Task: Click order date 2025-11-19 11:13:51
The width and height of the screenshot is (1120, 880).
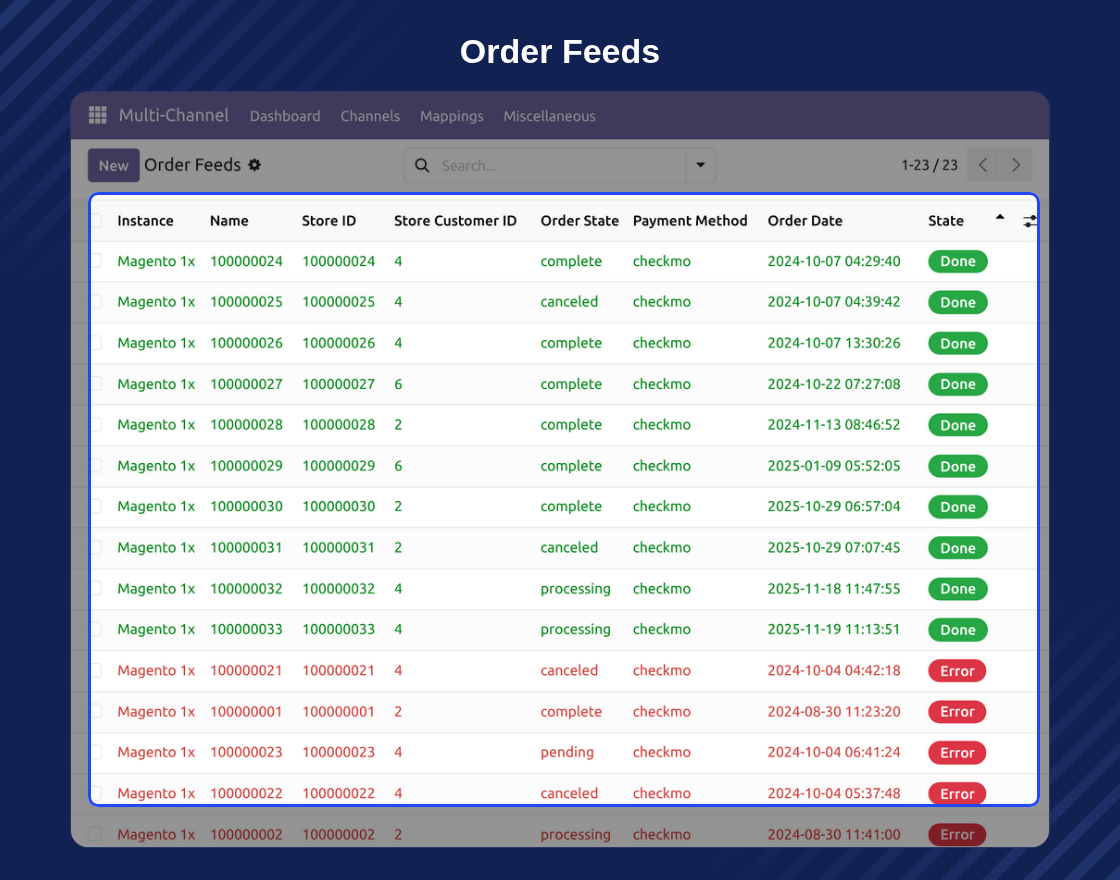Action: pyautogui.click(x=834, y=629)
